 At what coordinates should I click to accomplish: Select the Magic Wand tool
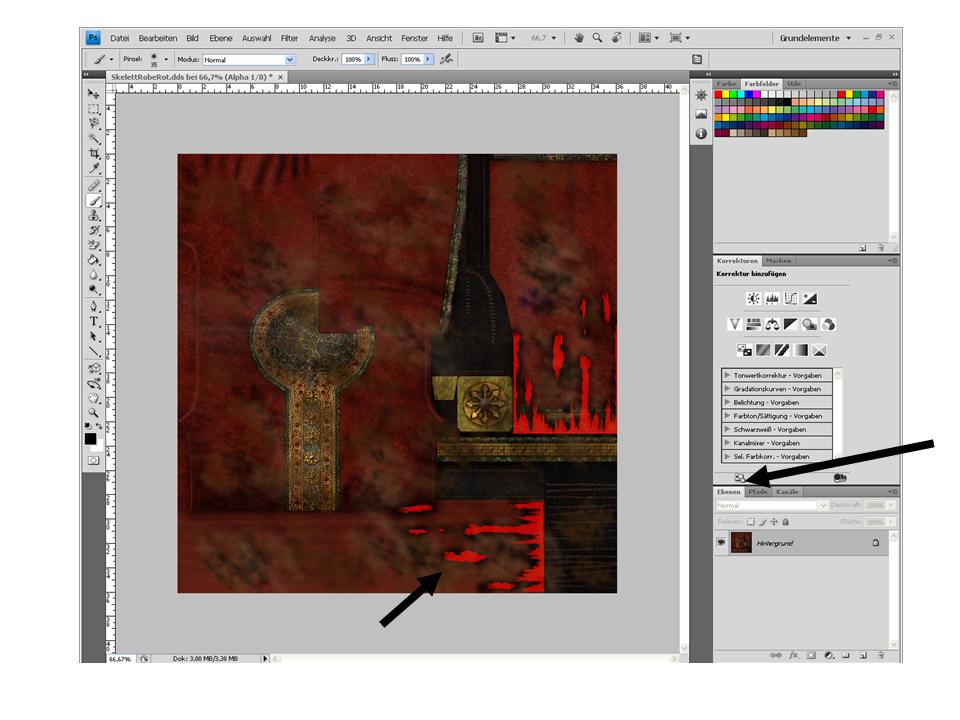tap(93, 138)
